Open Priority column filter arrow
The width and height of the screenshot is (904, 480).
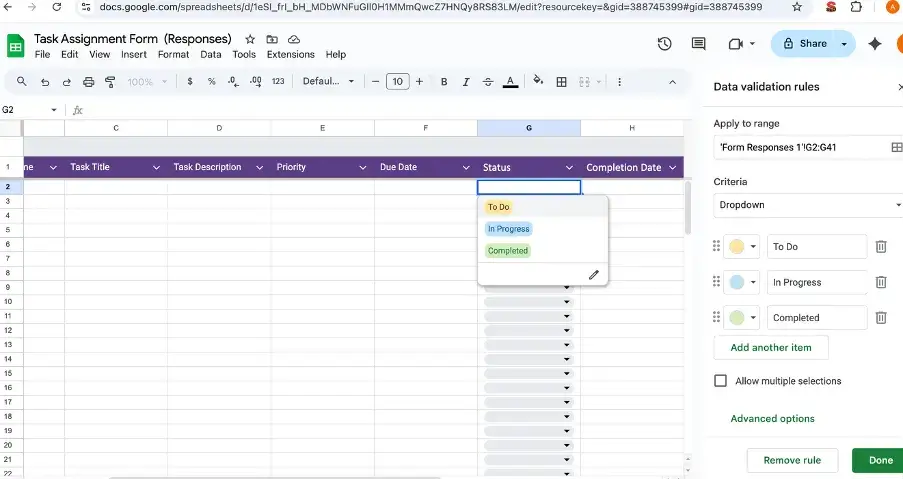pyautogui.click(x=363, y=168)
